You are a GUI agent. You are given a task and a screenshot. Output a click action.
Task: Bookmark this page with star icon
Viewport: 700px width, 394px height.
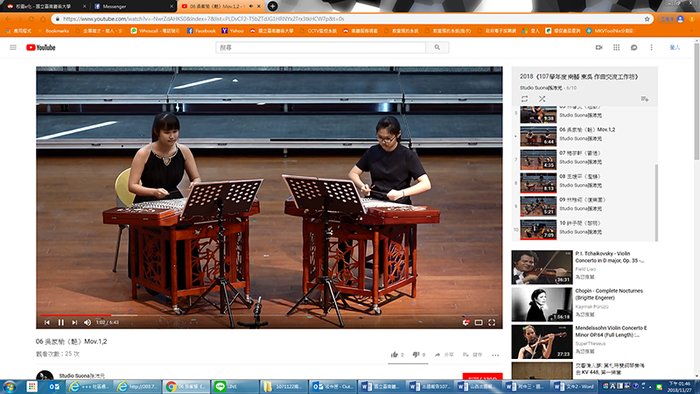[x=647, y=19]
